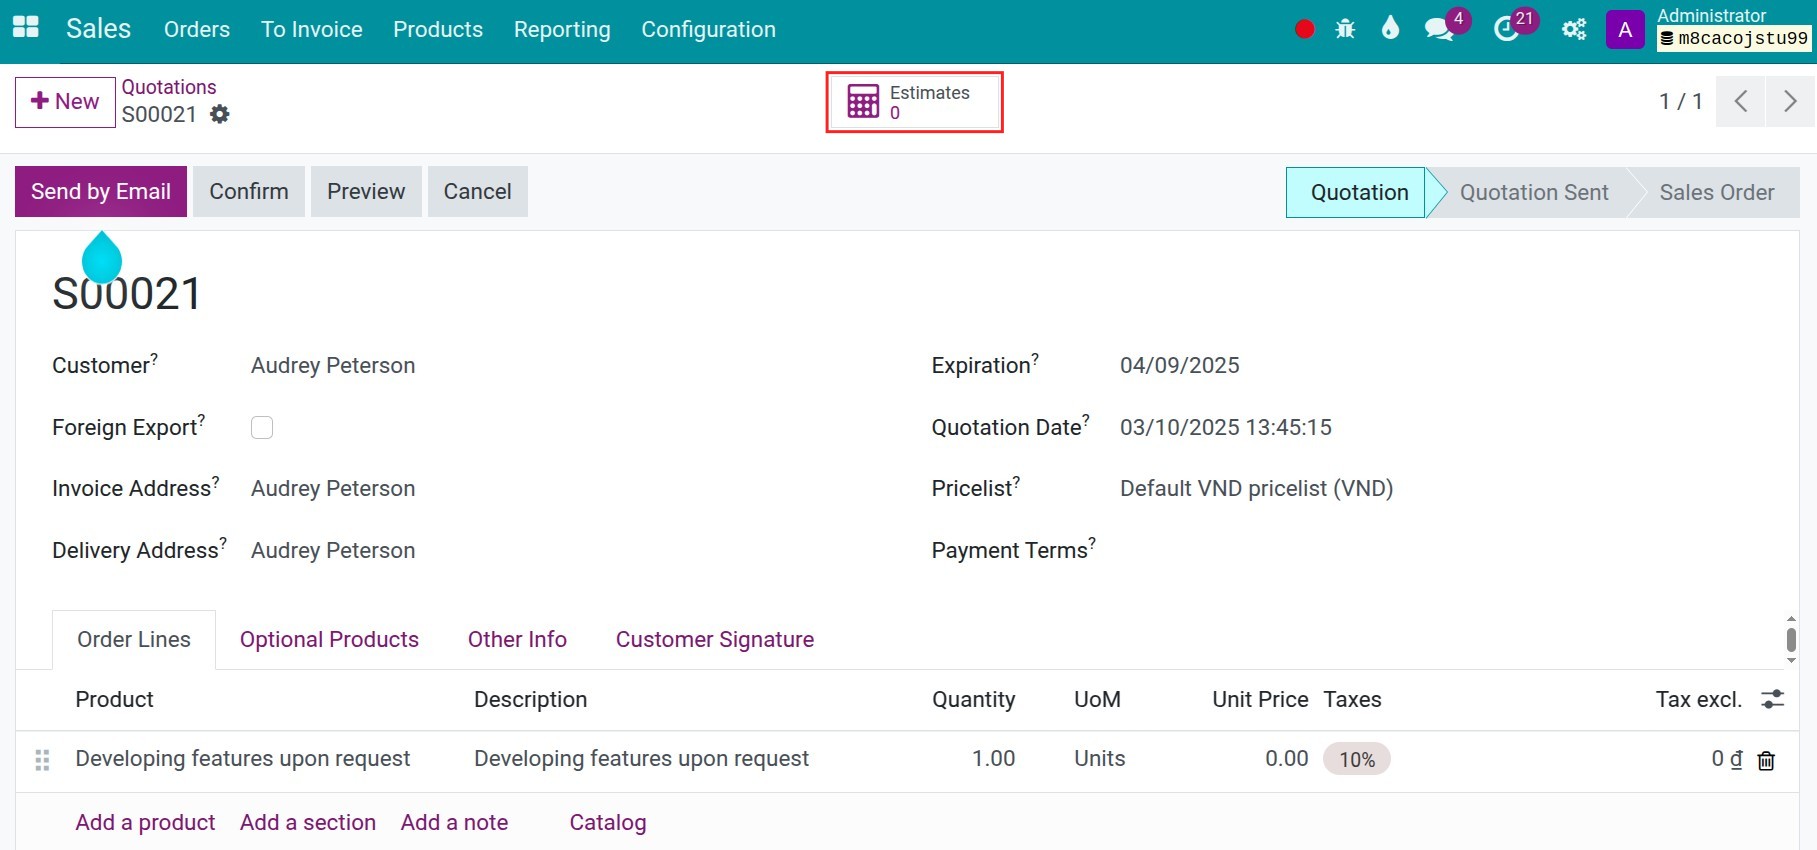This screenshot has height=850, width=1817.
Task: Click the Cancel button
Action: coord(478,191)
